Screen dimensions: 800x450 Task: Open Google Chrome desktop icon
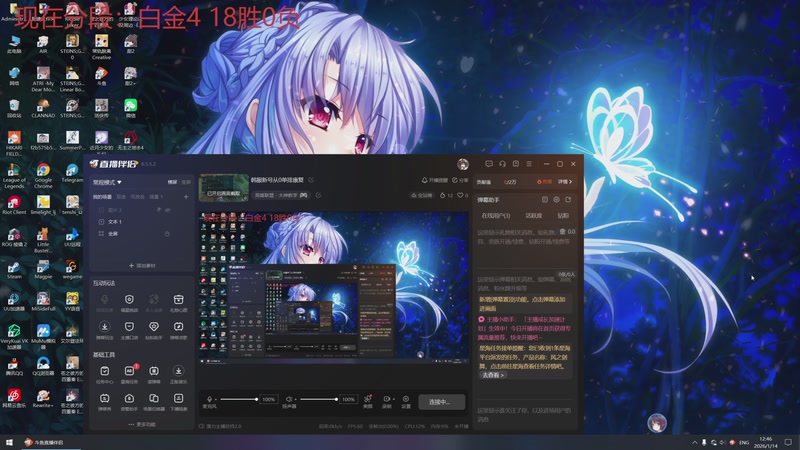43,176
